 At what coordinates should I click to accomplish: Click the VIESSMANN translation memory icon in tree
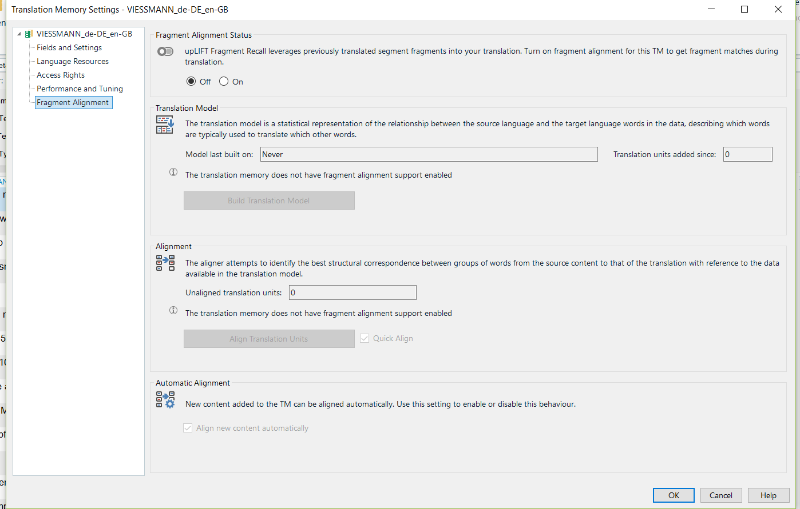pos(29,34)
